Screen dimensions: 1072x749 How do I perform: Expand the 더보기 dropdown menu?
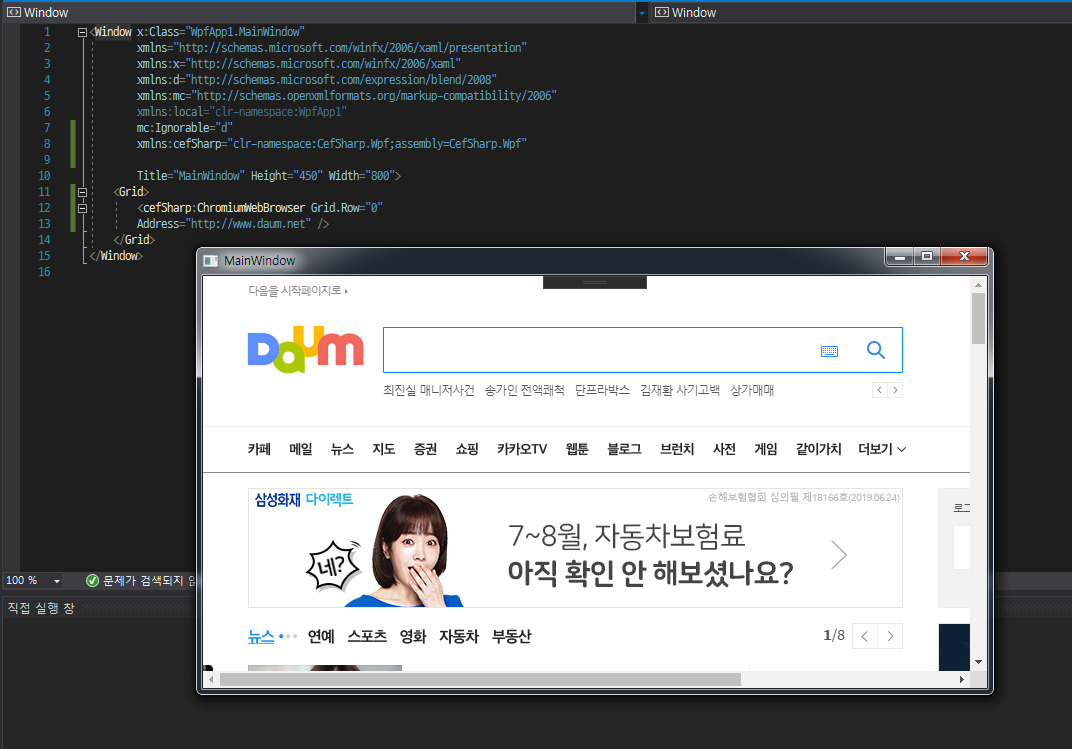pos(882,449)
